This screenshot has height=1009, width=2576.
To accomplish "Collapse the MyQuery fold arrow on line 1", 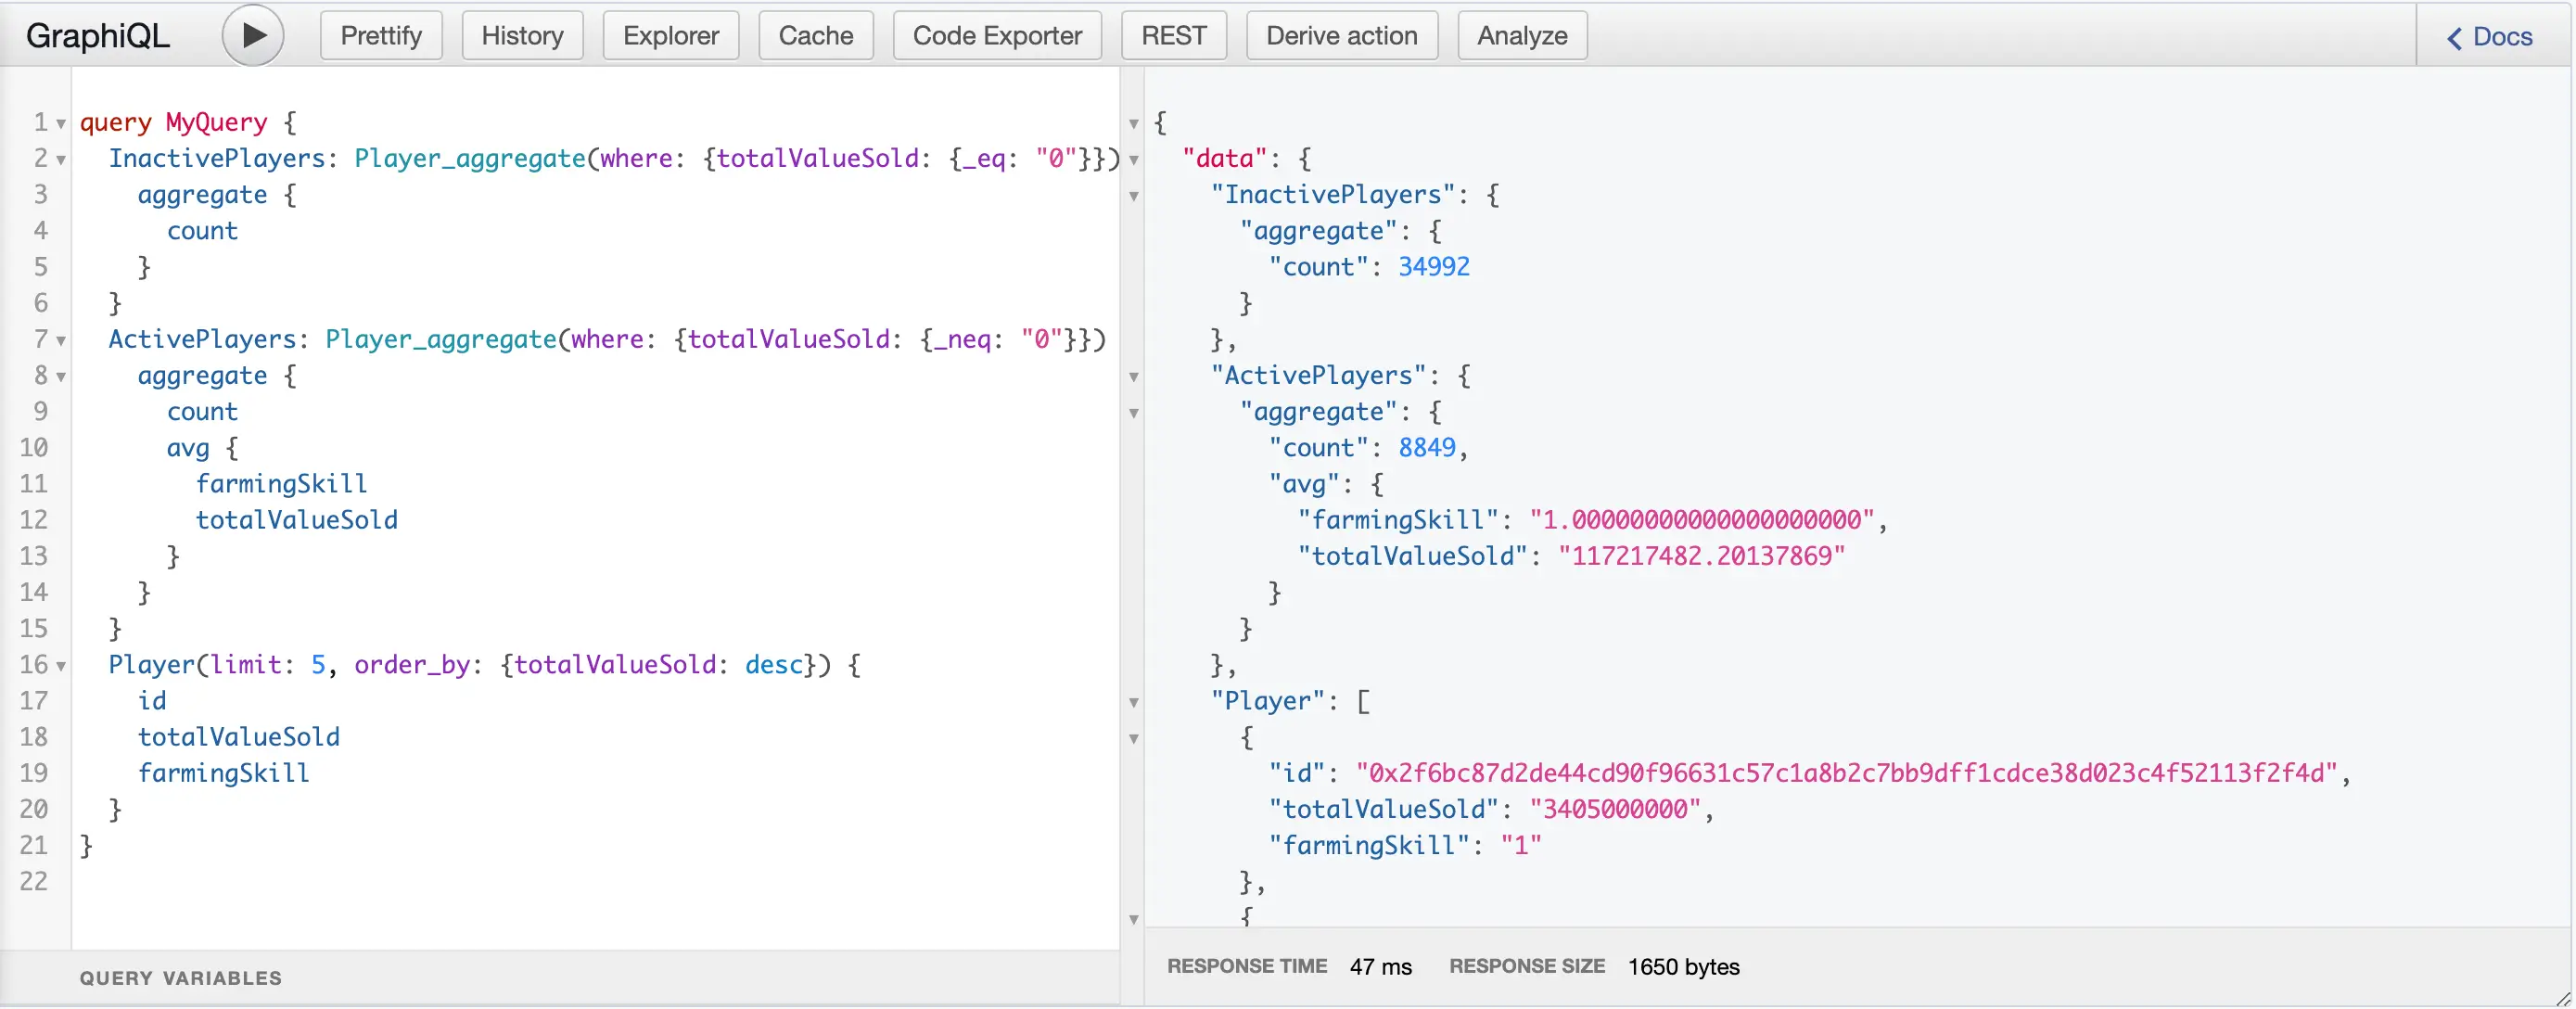I will pos(60,125).
